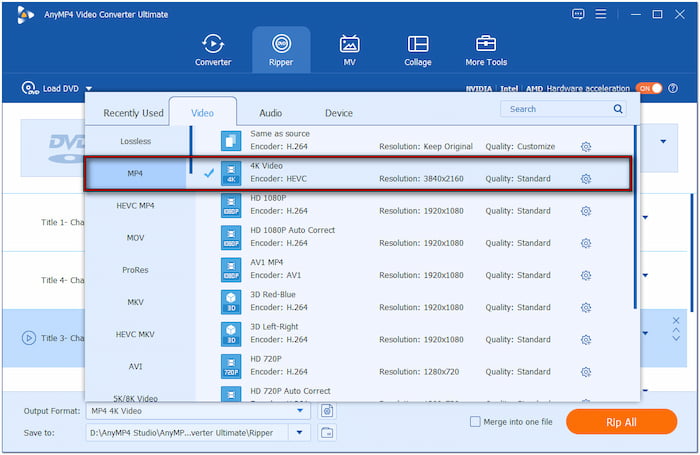The height and width of the screenshot is (455, 700).
Task: Open settings gear for AV1 MP4 profile
Action: click(586, 275)
